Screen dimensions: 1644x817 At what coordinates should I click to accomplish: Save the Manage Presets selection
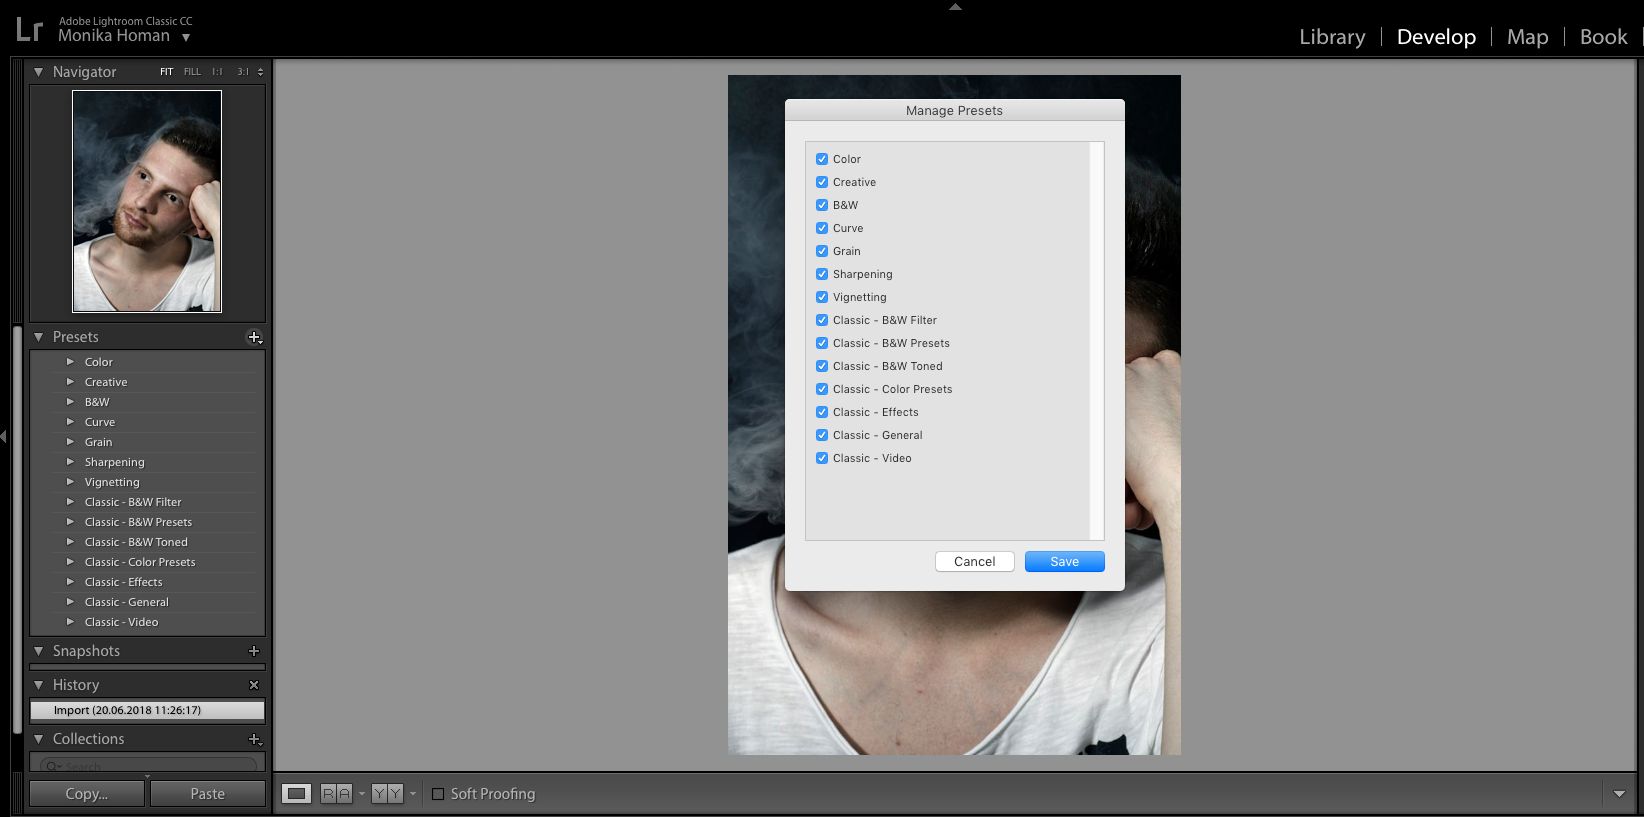(1065, 562)
